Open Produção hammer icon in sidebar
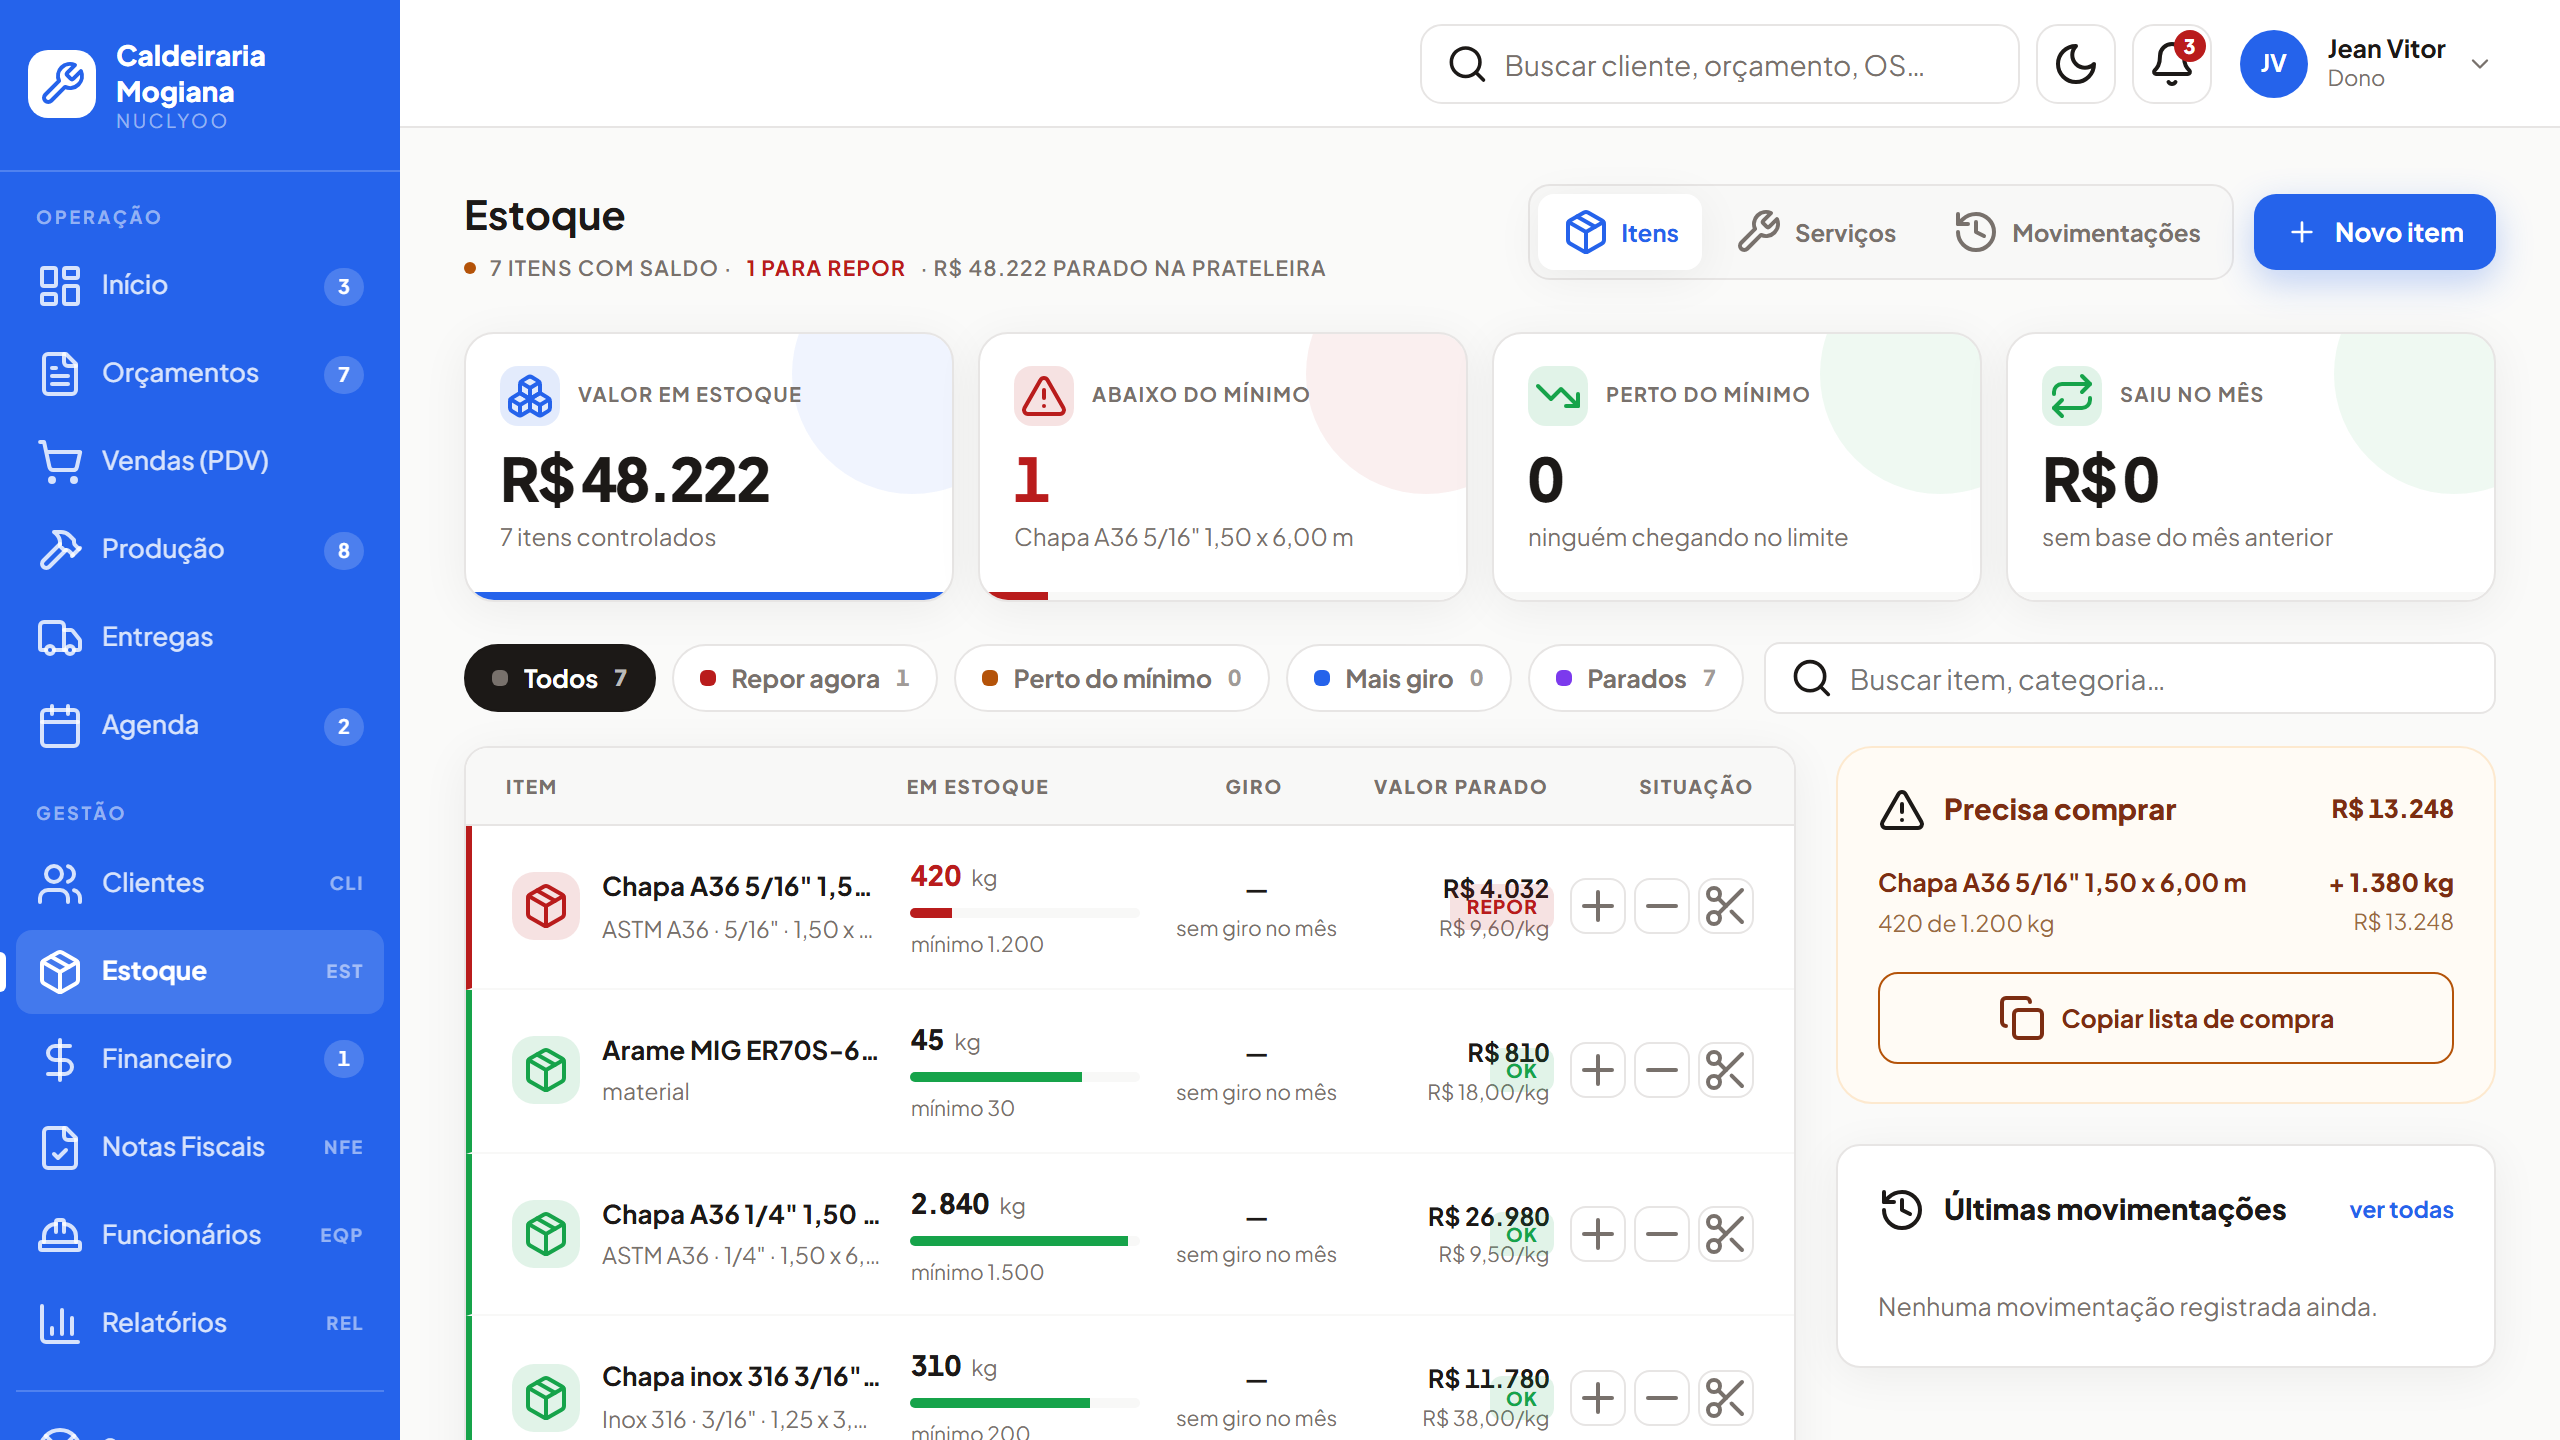2560x1440 pixels. point(59,549)
